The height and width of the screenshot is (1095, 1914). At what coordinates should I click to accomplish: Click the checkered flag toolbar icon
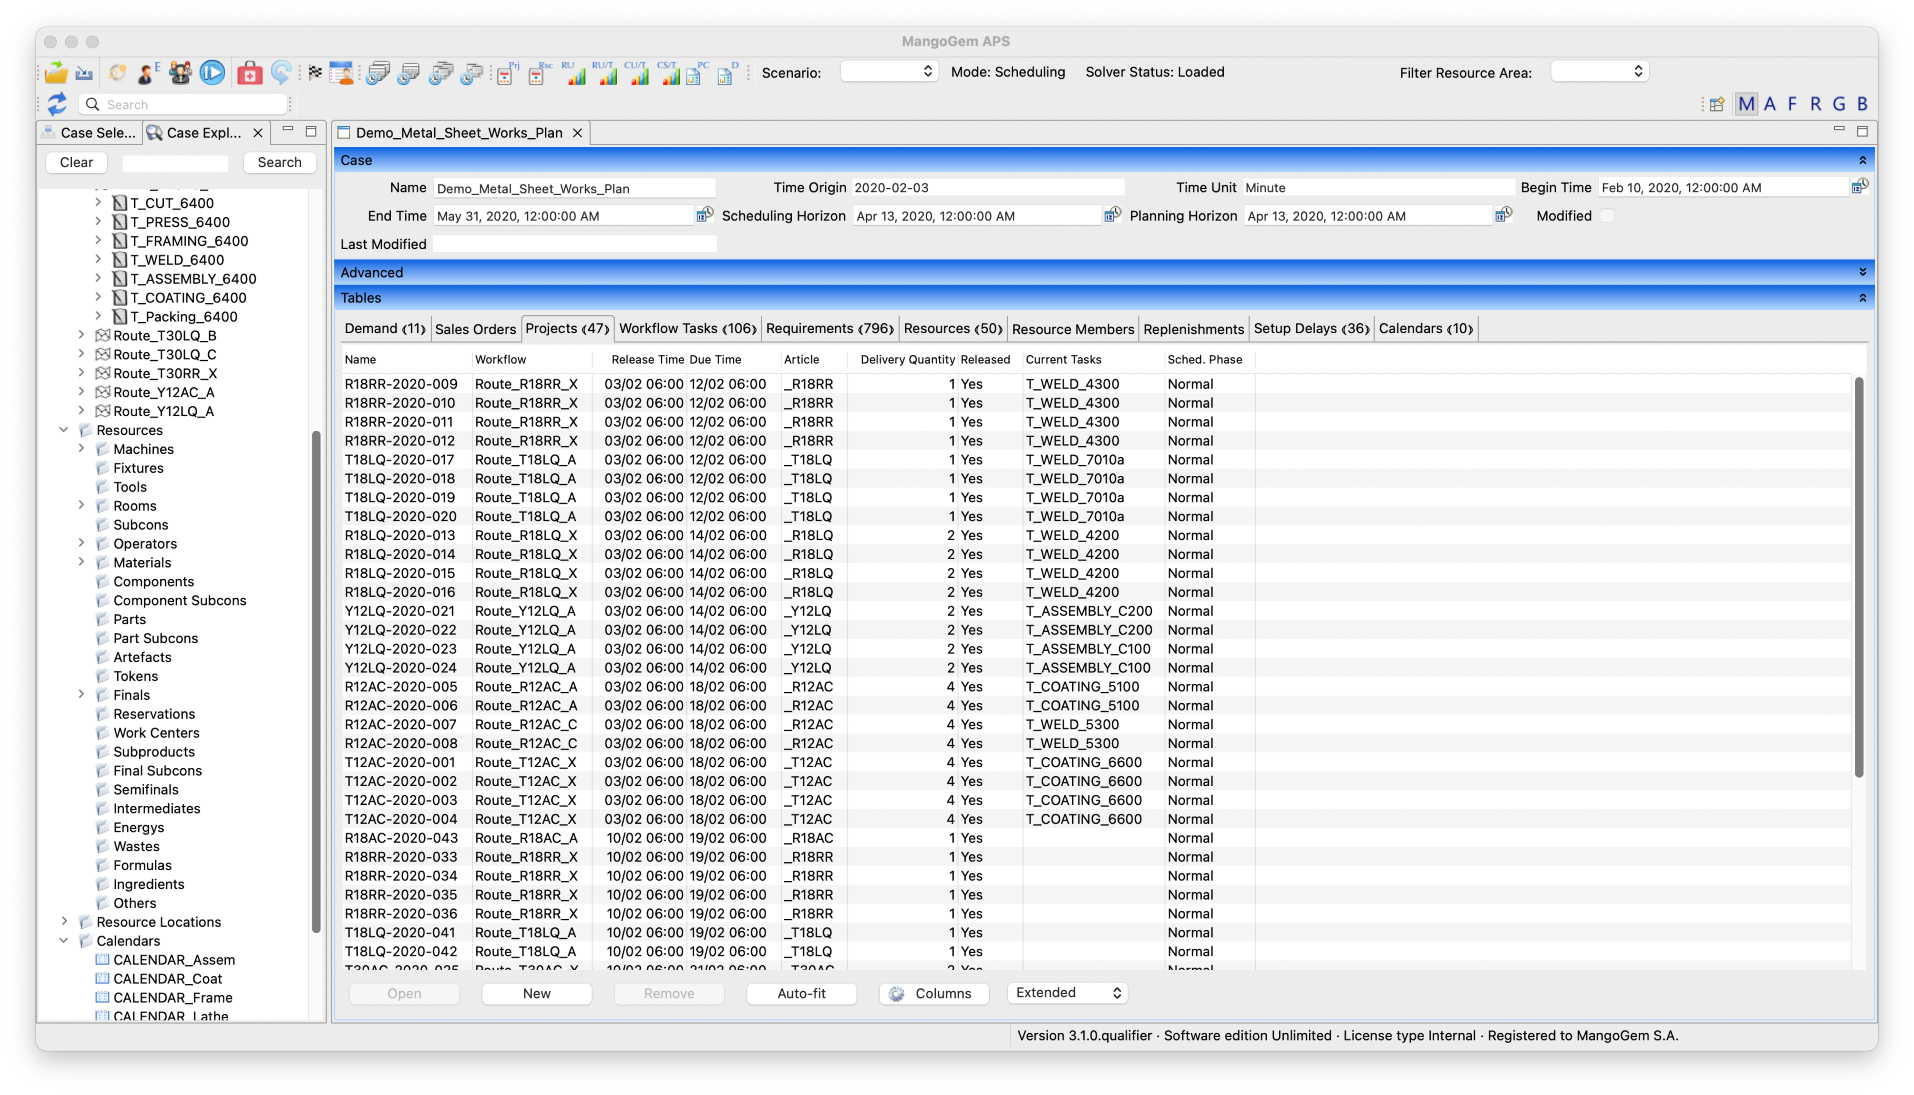[315, 72]
